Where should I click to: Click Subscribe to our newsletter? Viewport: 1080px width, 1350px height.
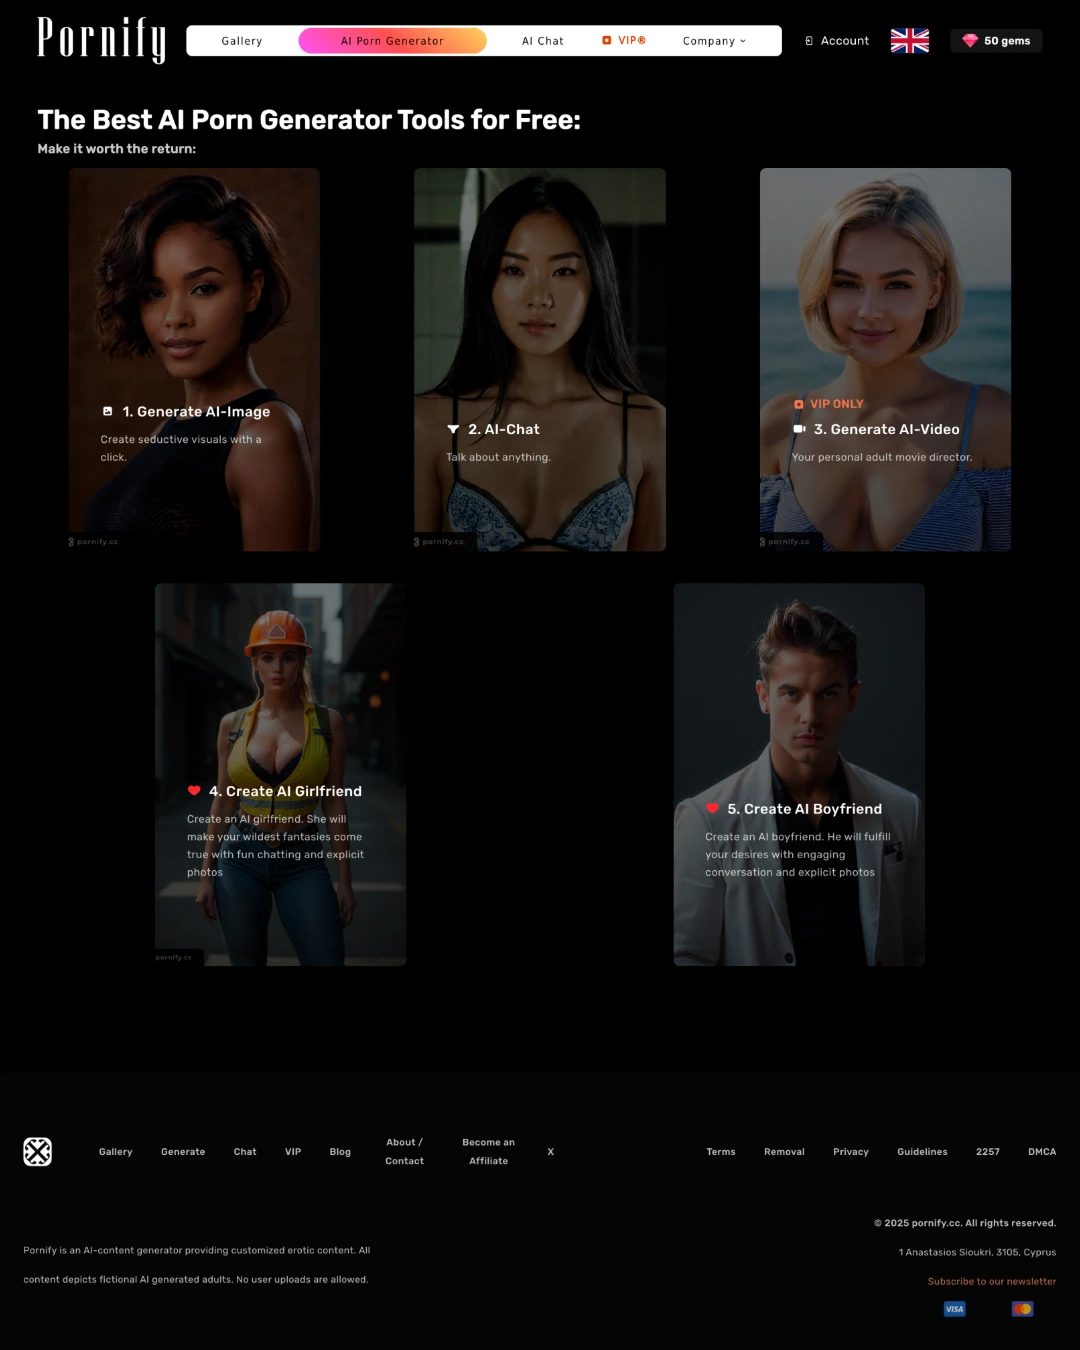tap(991, 1281)
